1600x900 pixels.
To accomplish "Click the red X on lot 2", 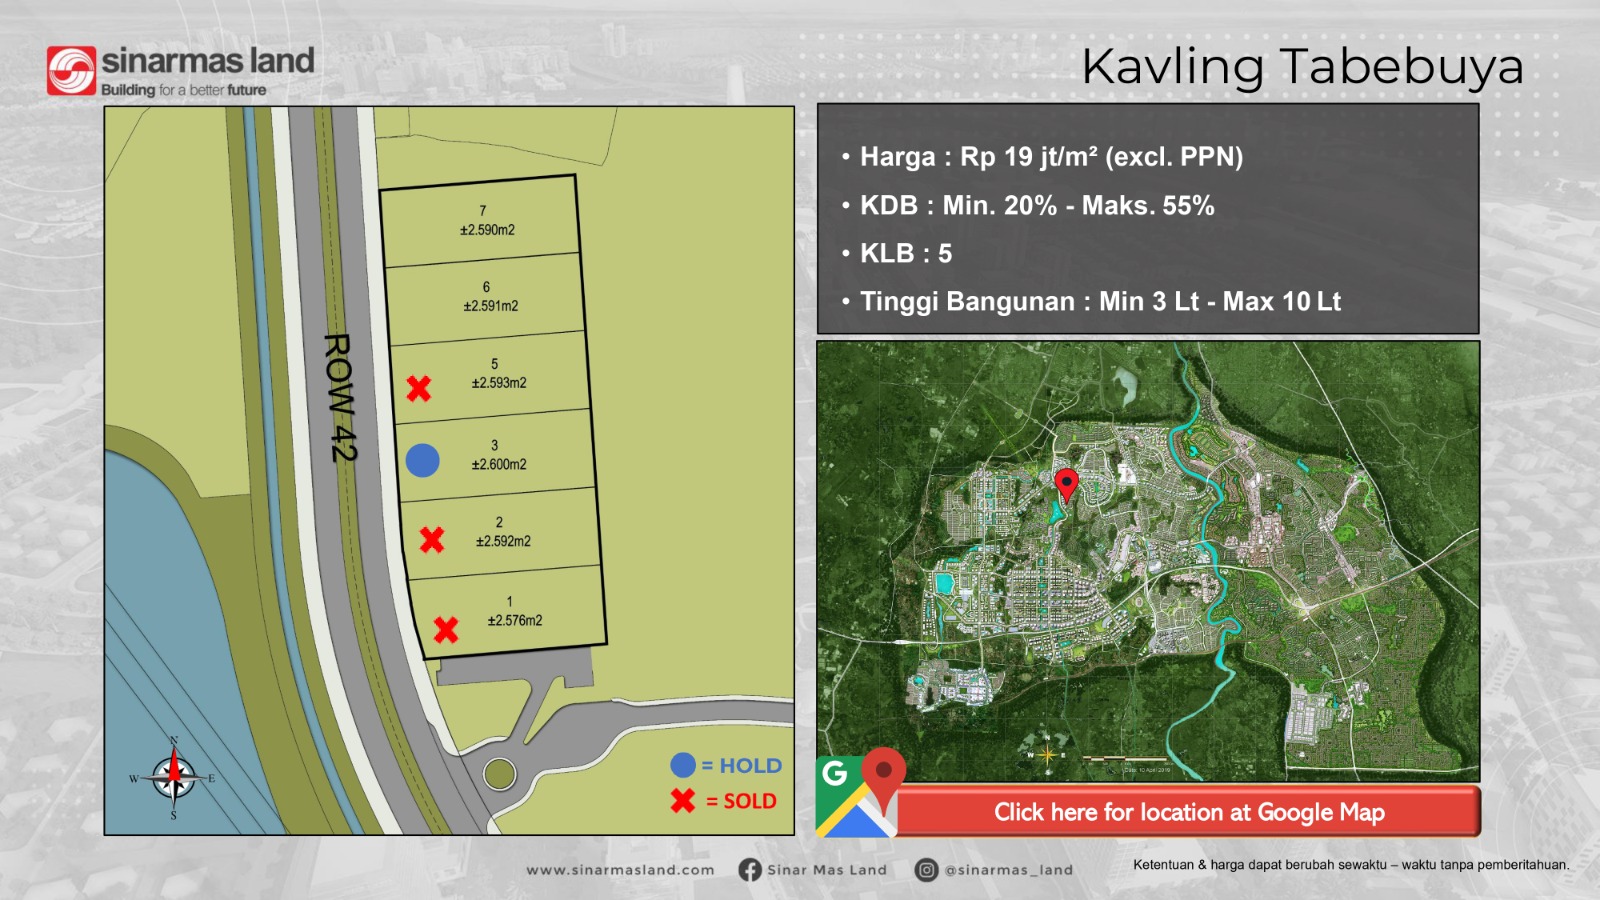I will 432,540.
